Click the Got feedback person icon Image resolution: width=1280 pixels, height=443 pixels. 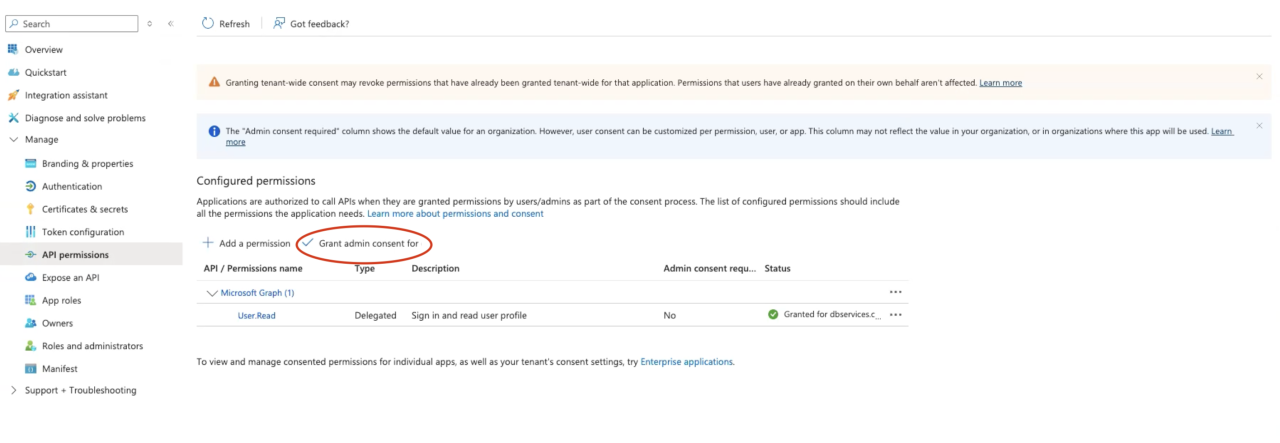point(279,23)
